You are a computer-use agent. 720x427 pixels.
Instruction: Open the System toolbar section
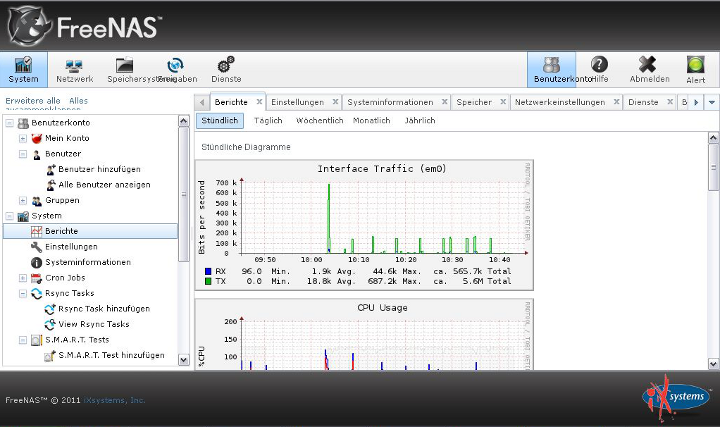click(23, 69)
